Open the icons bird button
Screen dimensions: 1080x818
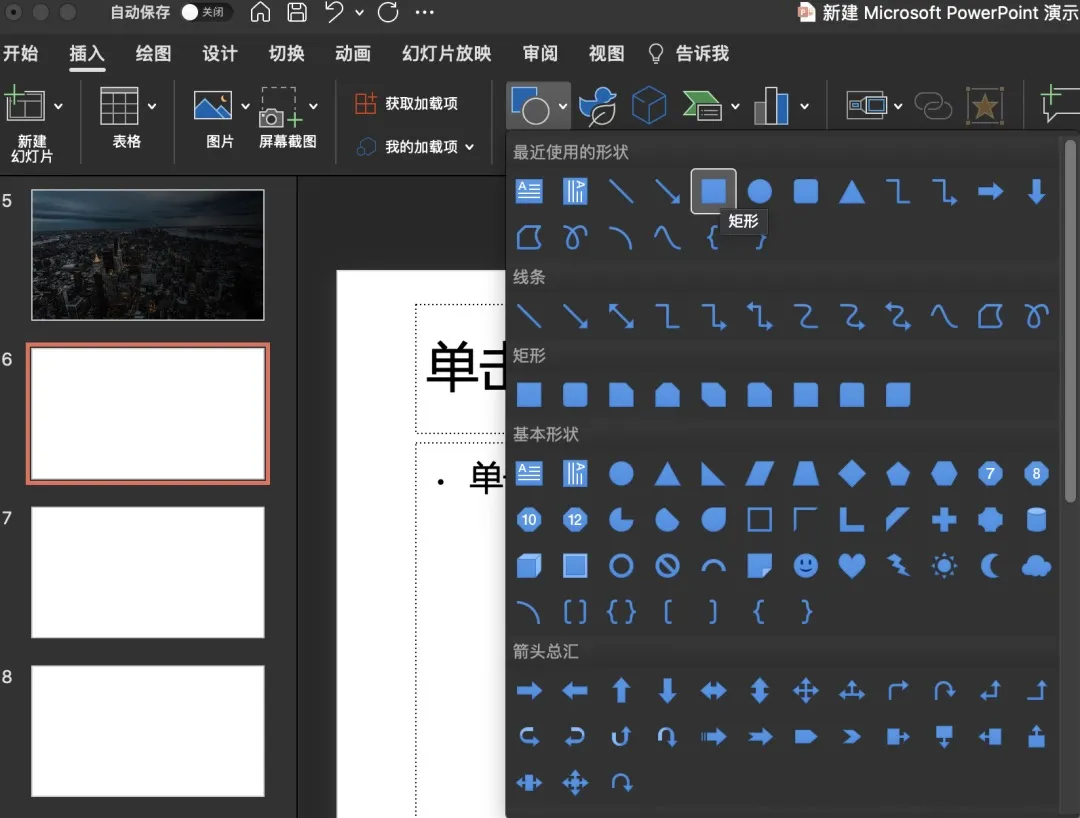598,105
